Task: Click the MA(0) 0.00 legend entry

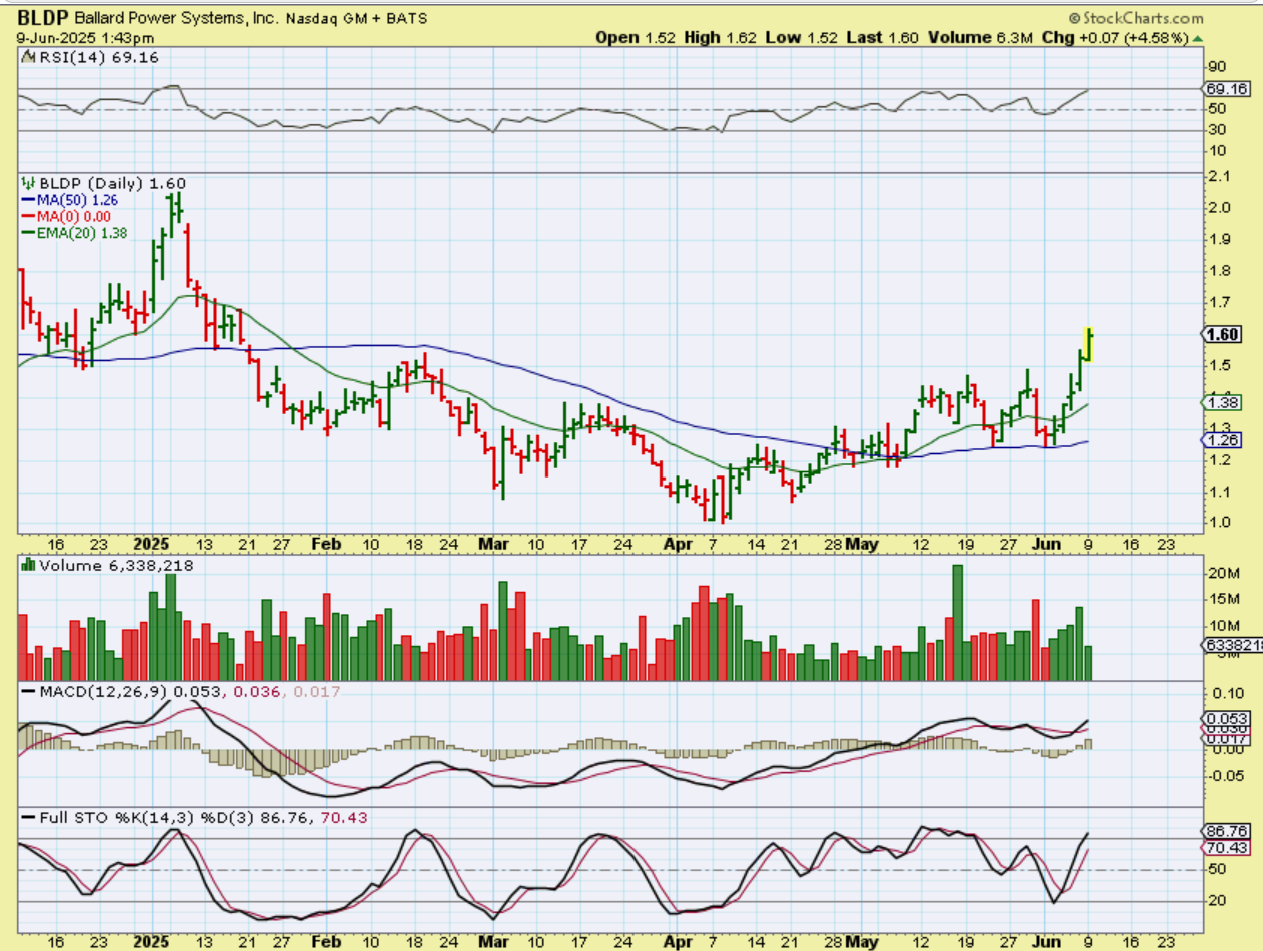Action: pyautogui.click(x=66, y=216)
